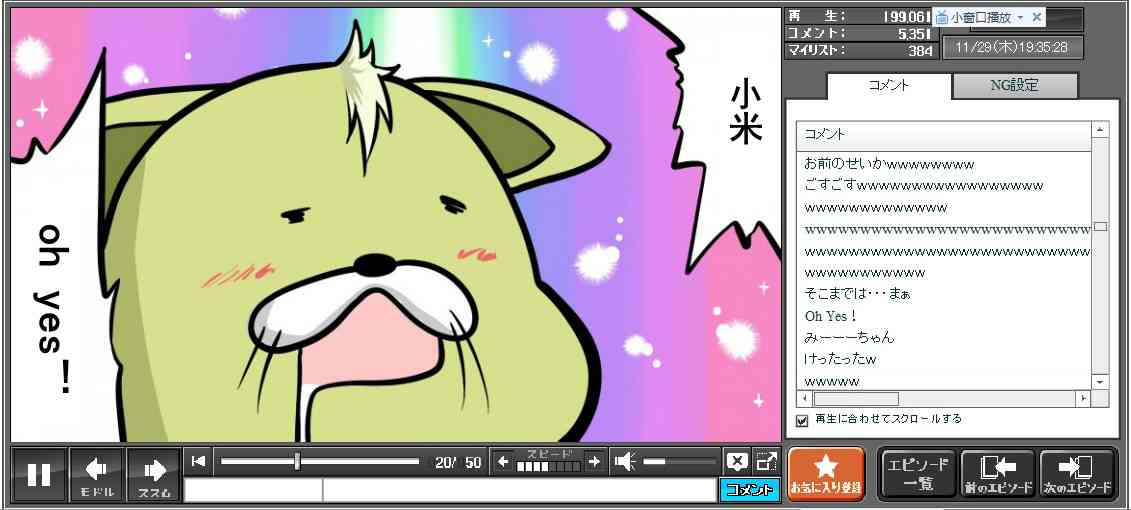
Task: Open the 小窗口播放 dropdown arrow
Action: (1020, 18)
